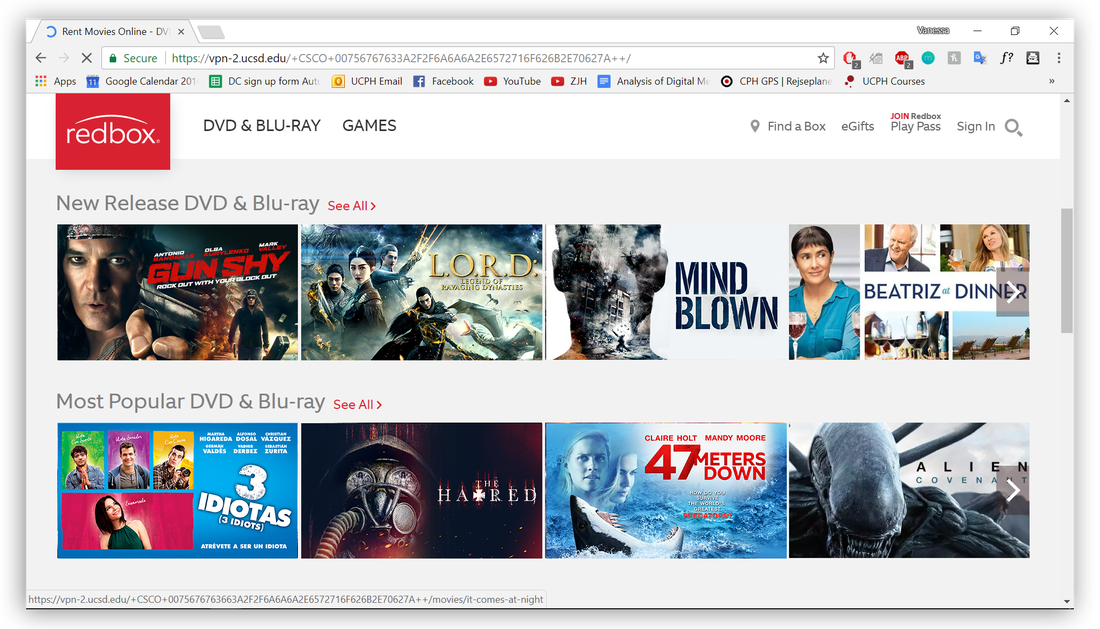Viewport: 1100px width, 629px height.
Task: Open a new tab with the blank tab button
Action: pyautogui.click(x=210, y=32)
